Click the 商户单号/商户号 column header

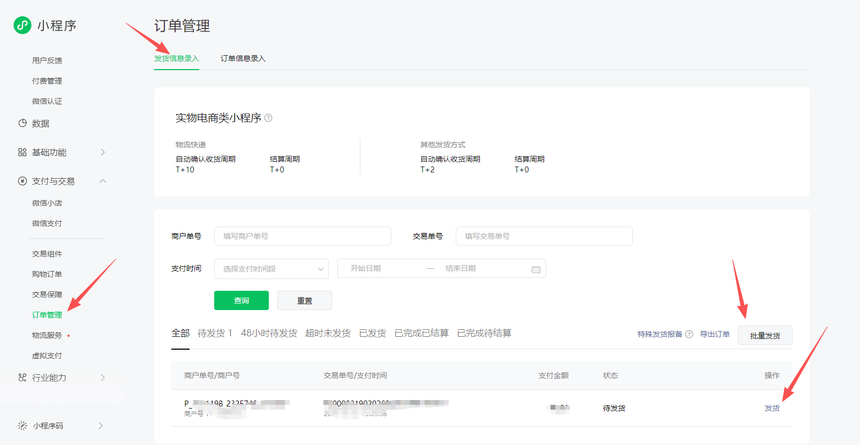point(212,376)
